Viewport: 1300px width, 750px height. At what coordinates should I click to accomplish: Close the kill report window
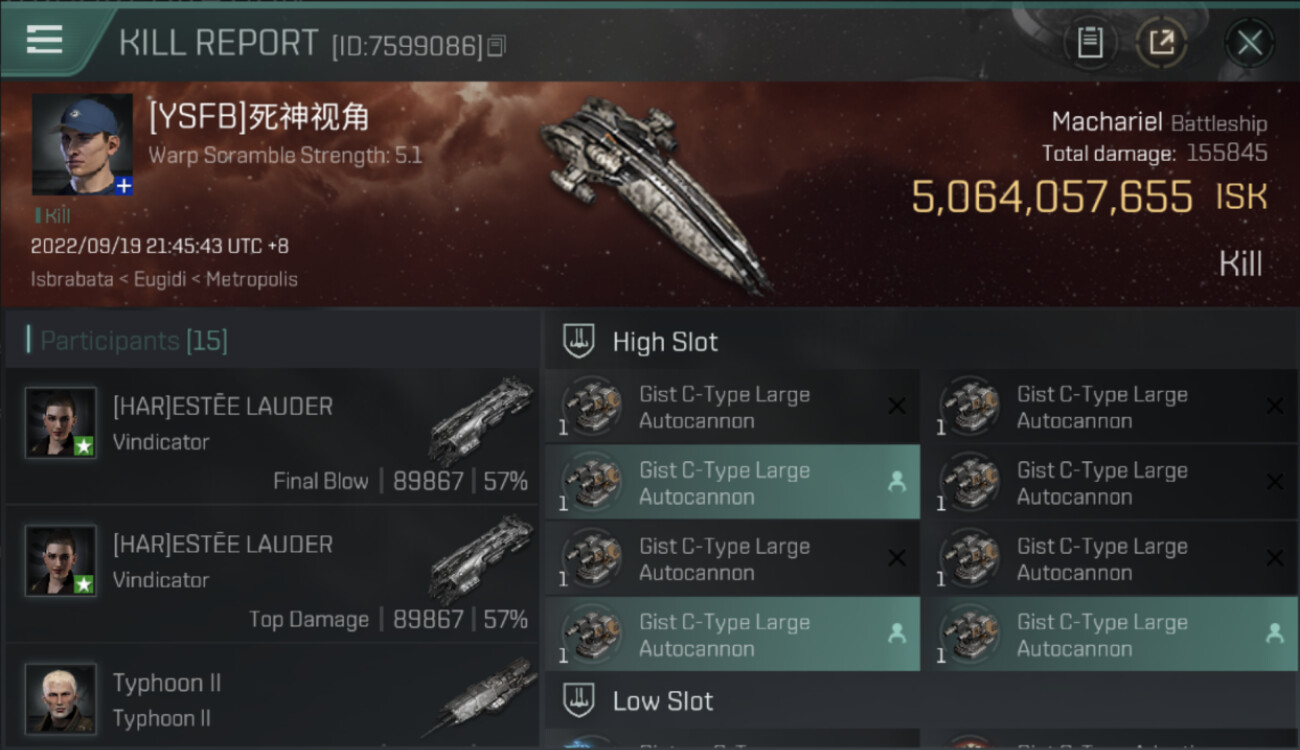pos(1249,43)
